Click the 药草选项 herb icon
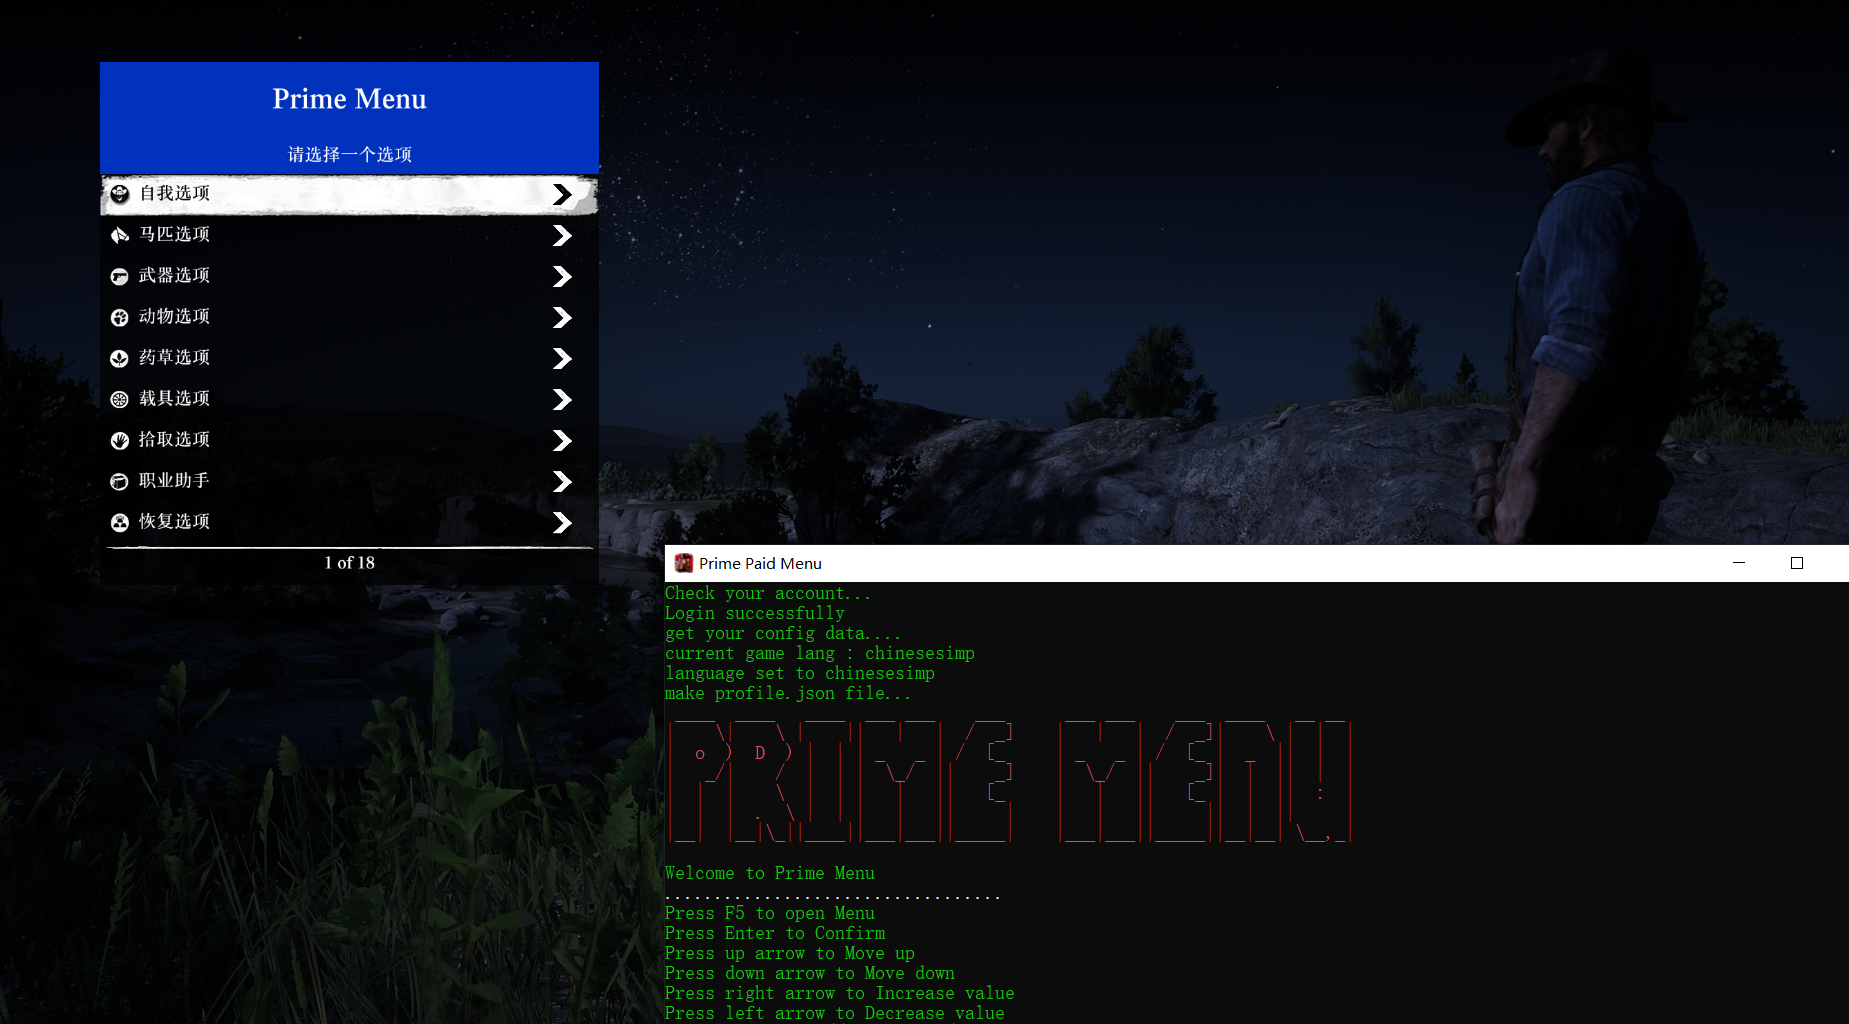Viewport: 1849px width, 1024px height. click(120, 358)
